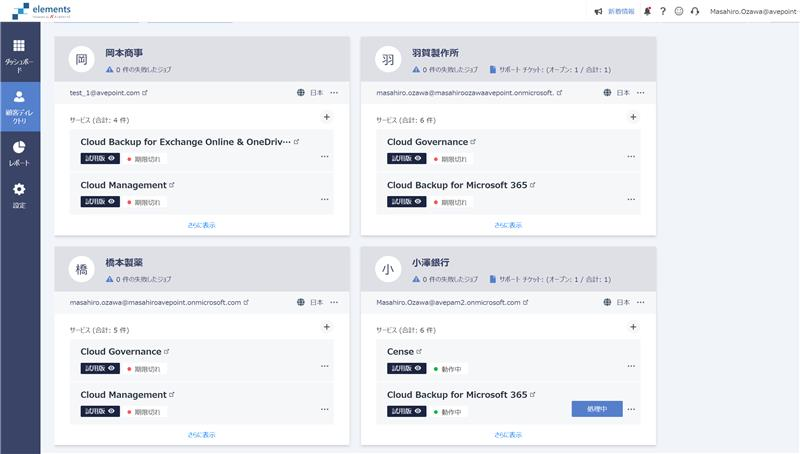The image size is (800, 454).
Task: Open support ticket link in 小澤銀行 header
Action: (x=550, y=280)
